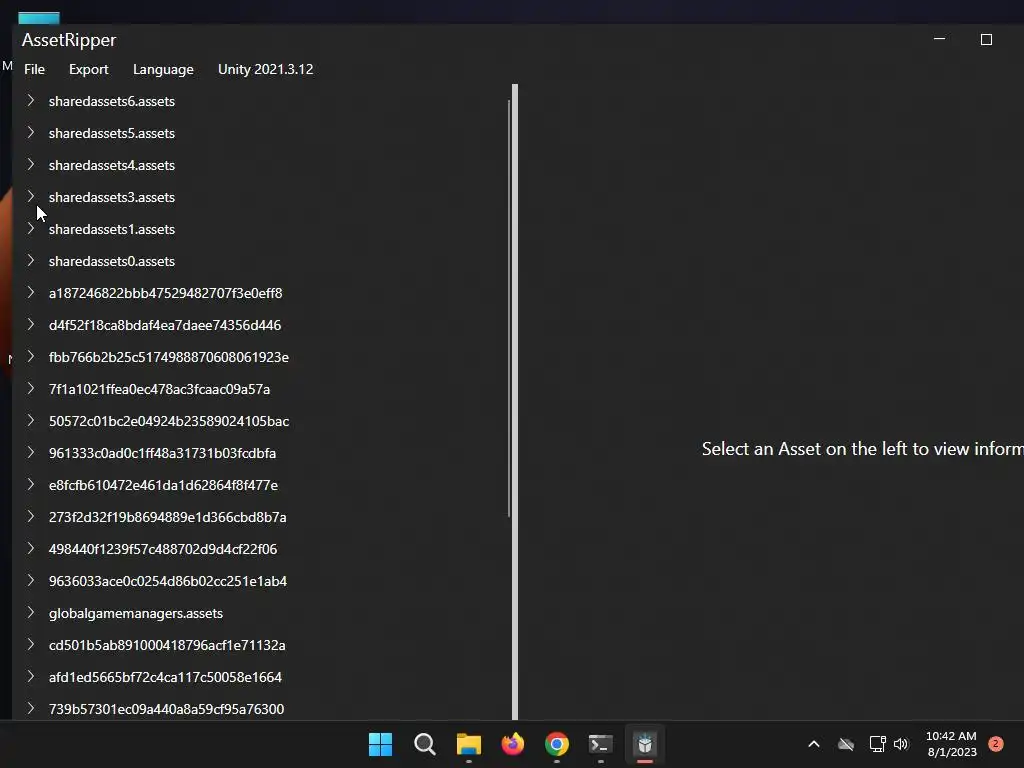The image size is (1024, 768).
Task: Open taskbar Search
Action: [424, 744]
